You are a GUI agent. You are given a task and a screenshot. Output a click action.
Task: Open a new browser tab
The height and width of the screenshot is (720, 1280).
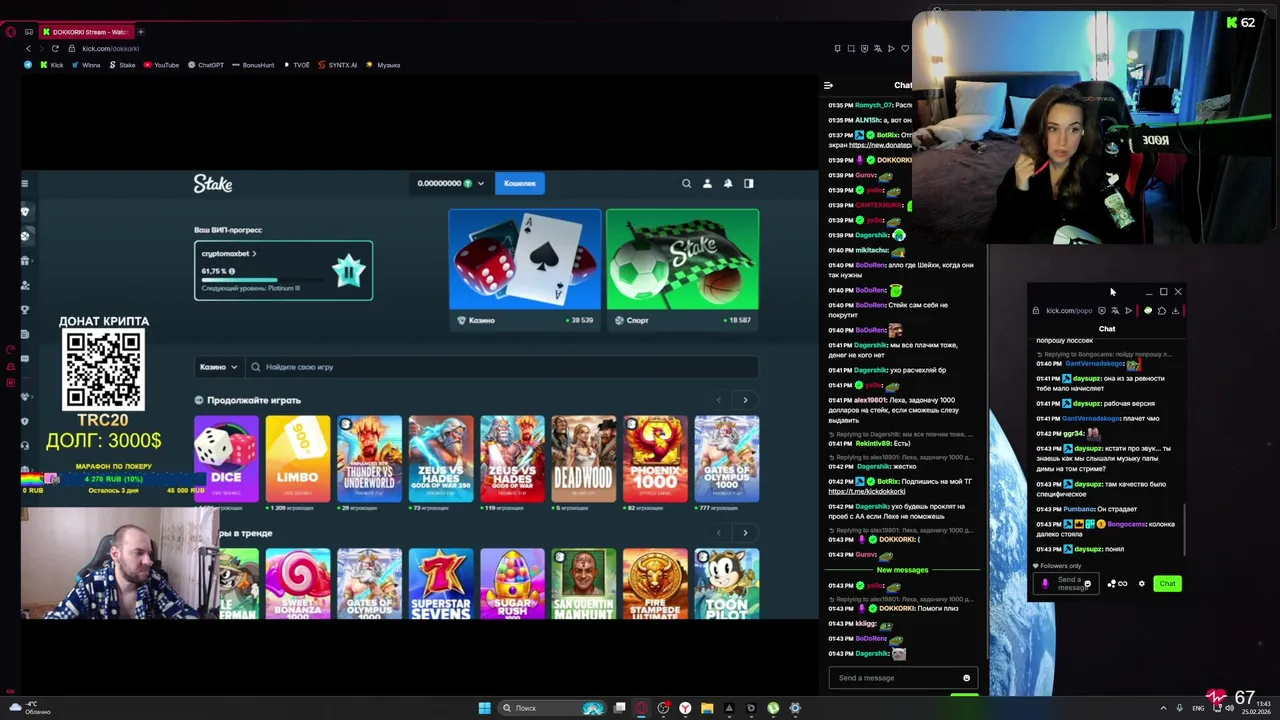pyautogui.click(x=140, y=32)
